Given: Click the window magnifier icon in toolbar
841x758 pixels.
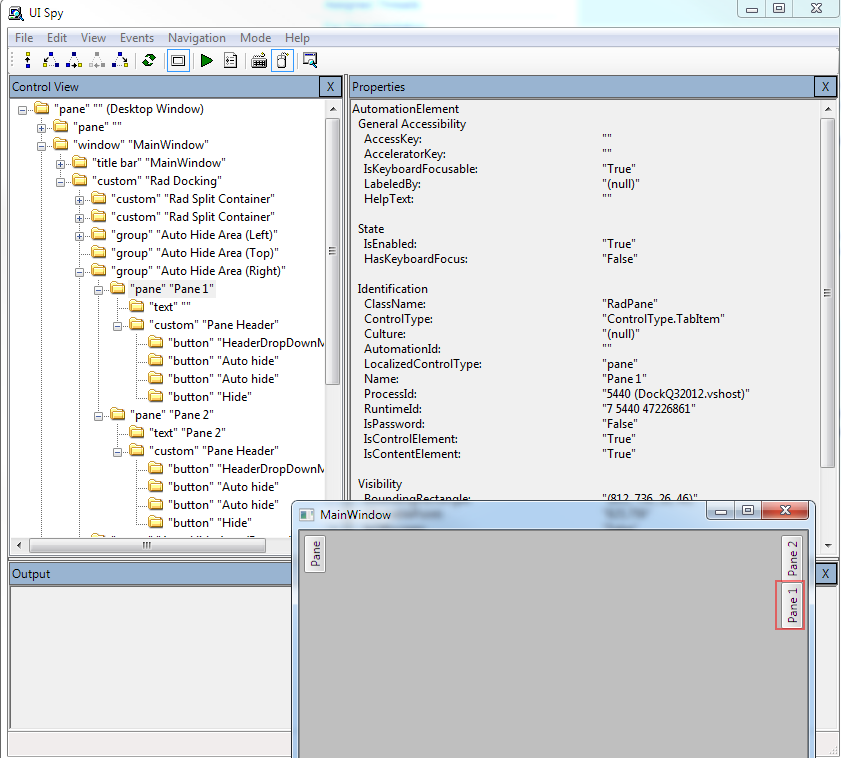Looking at the screenshot, I should tap(310, 61).
